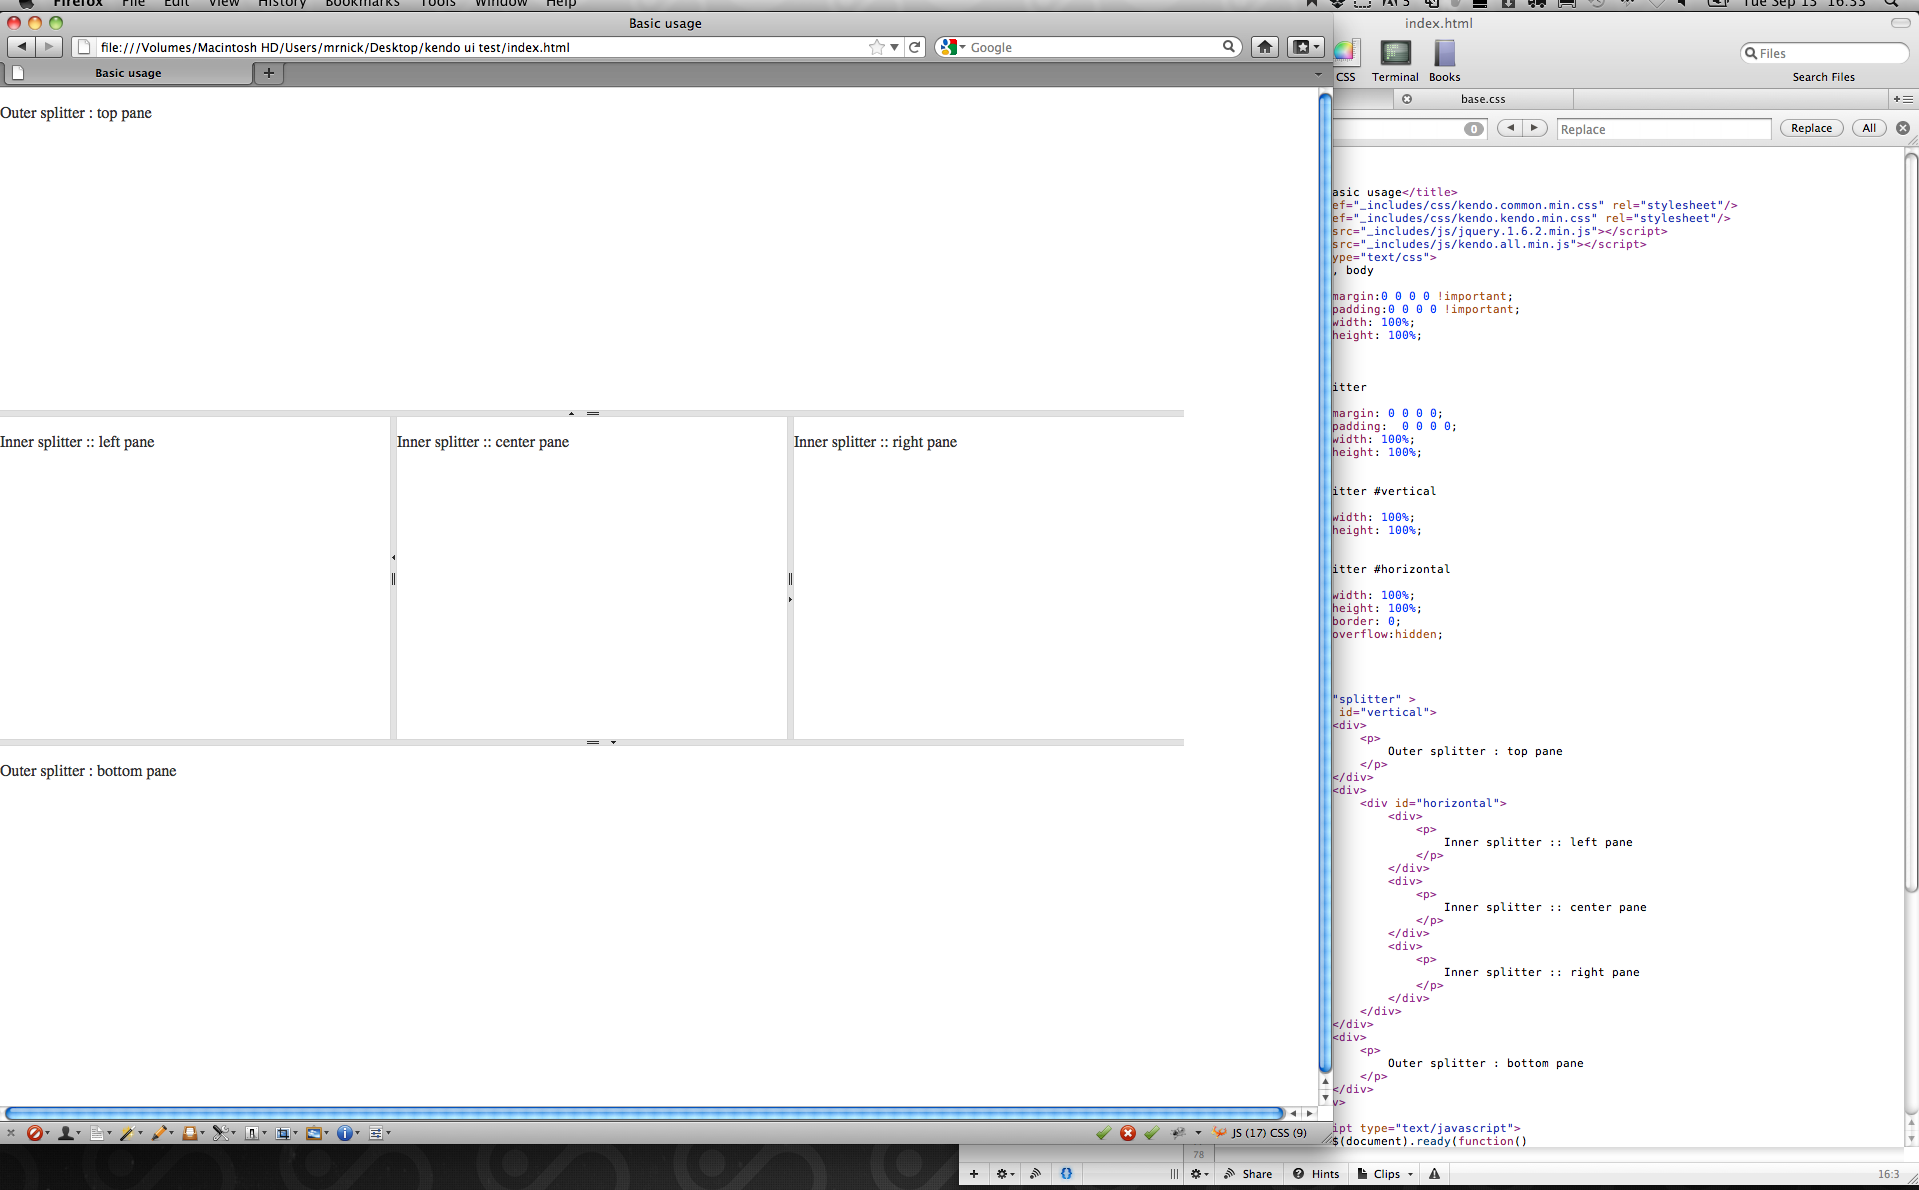The width and height of the screenshot is (1919, 1190).
Task: Go back in Firefox history
Action: click(21, 47)
